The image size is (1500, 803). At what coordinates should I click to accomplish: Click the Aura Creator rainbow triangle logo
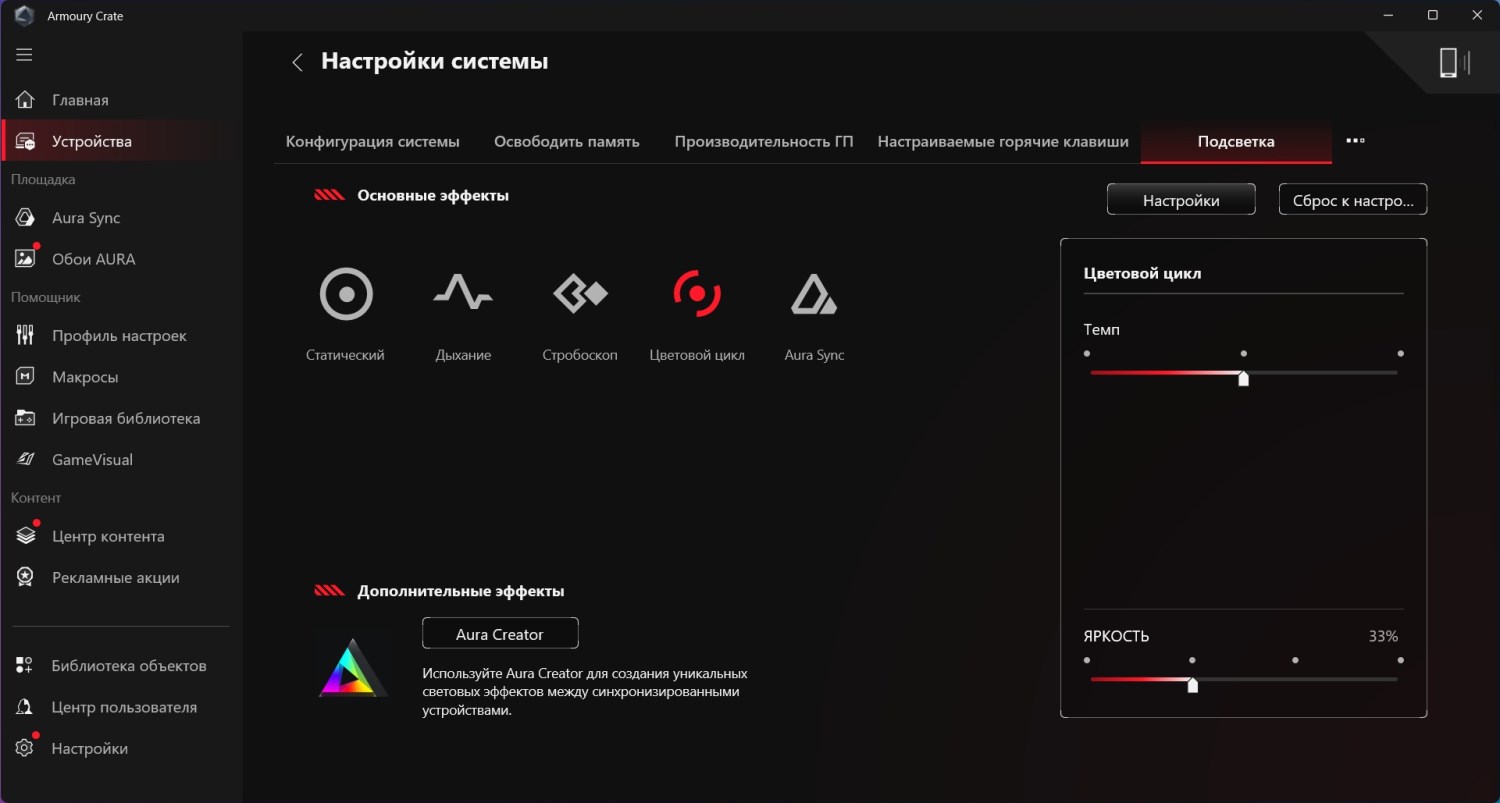pyautogui.click(x=353, y=668)
